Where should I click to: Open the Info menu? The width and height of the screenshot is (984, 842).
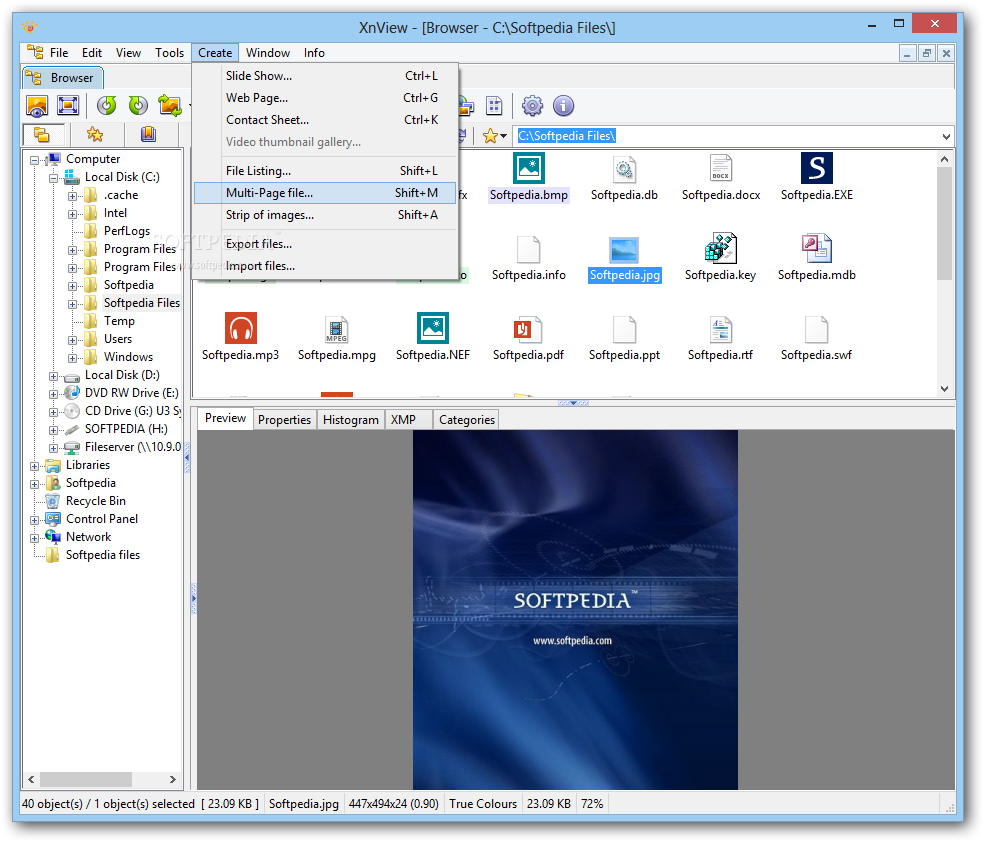[x=314, y=53]
